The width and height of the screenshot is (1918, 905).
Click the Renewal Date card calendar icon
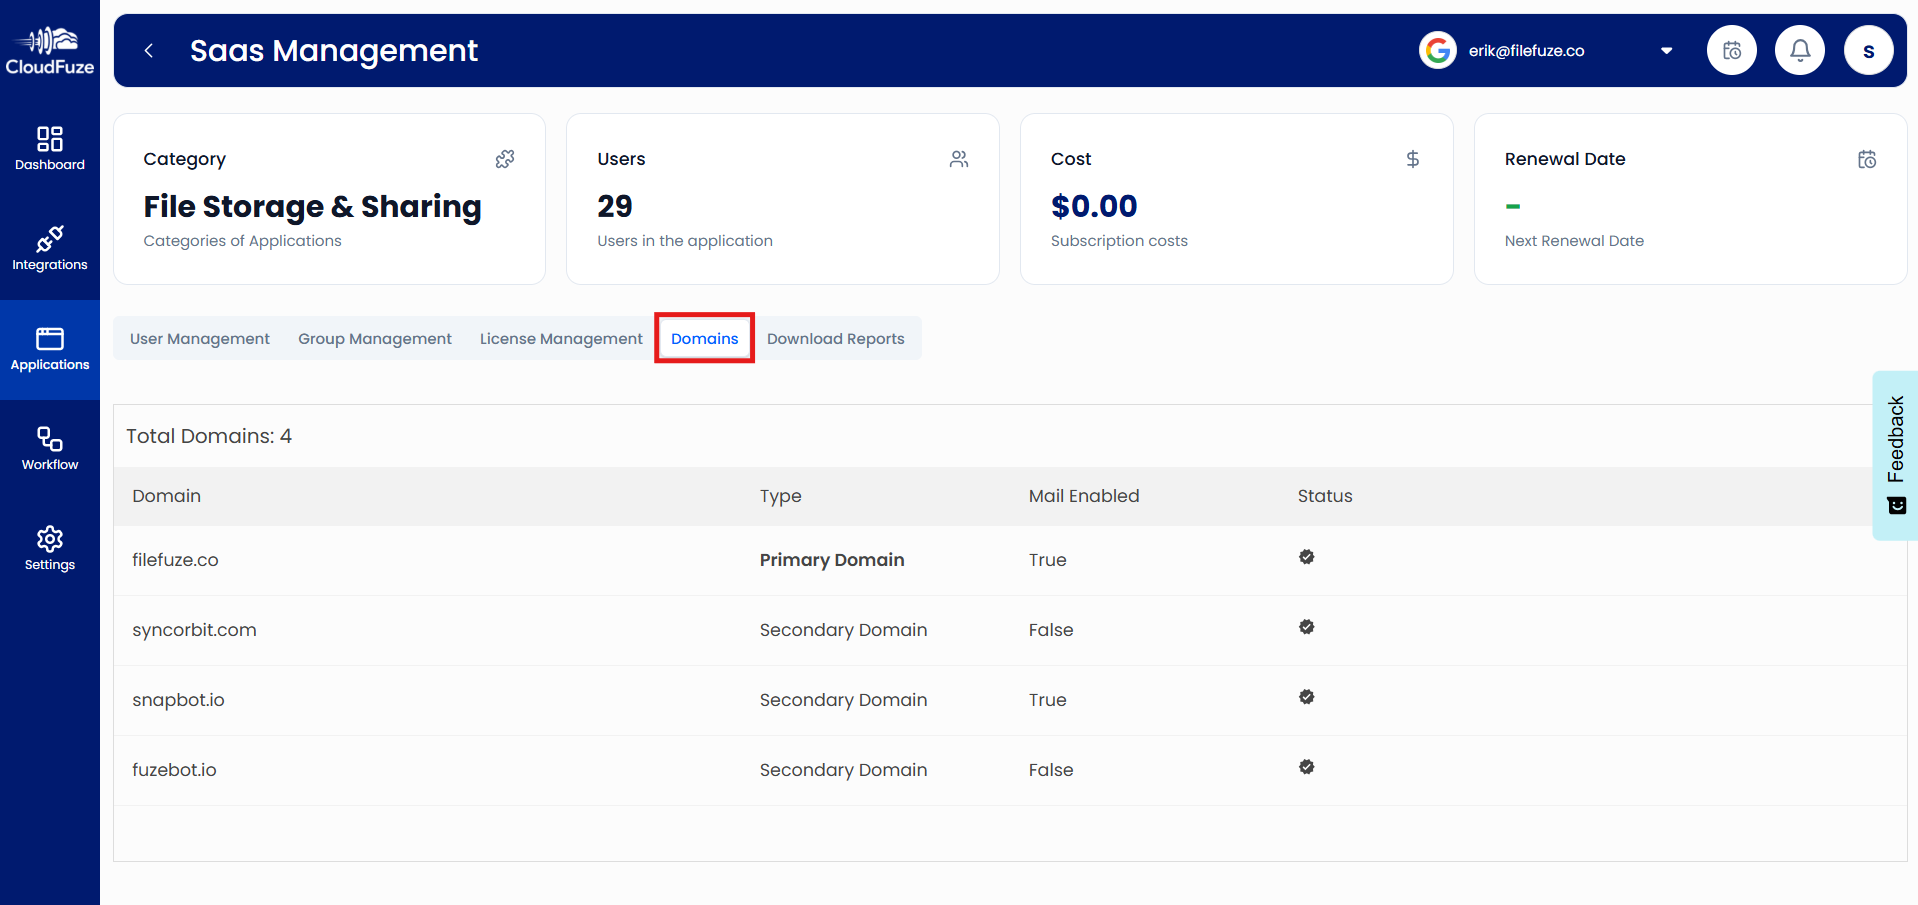[1866, 160]
